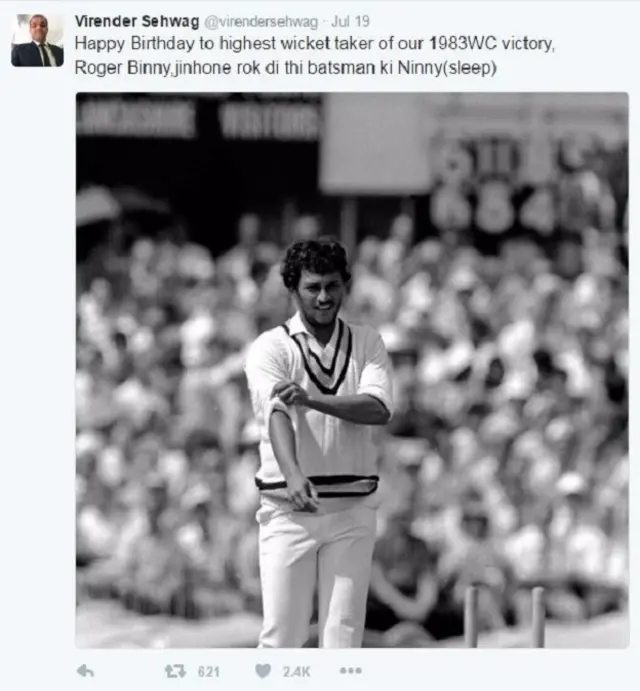The height and width of the screenshot is (691, 640).
Task: Like the tweet with heart icon
Action: coord(263,671)
